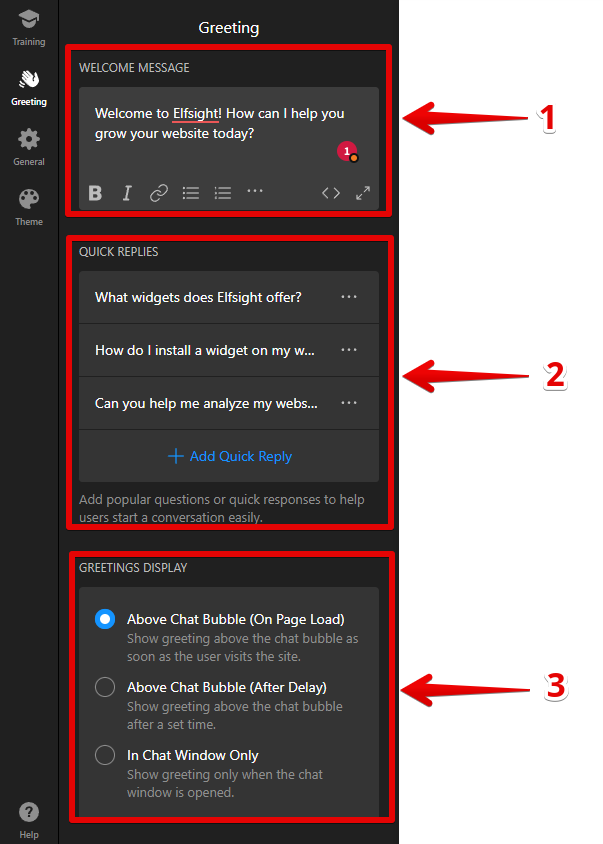Viewport: 603px width, 844px height.
Task: Toggle italic formatting in welcome message
Action: 127,193
